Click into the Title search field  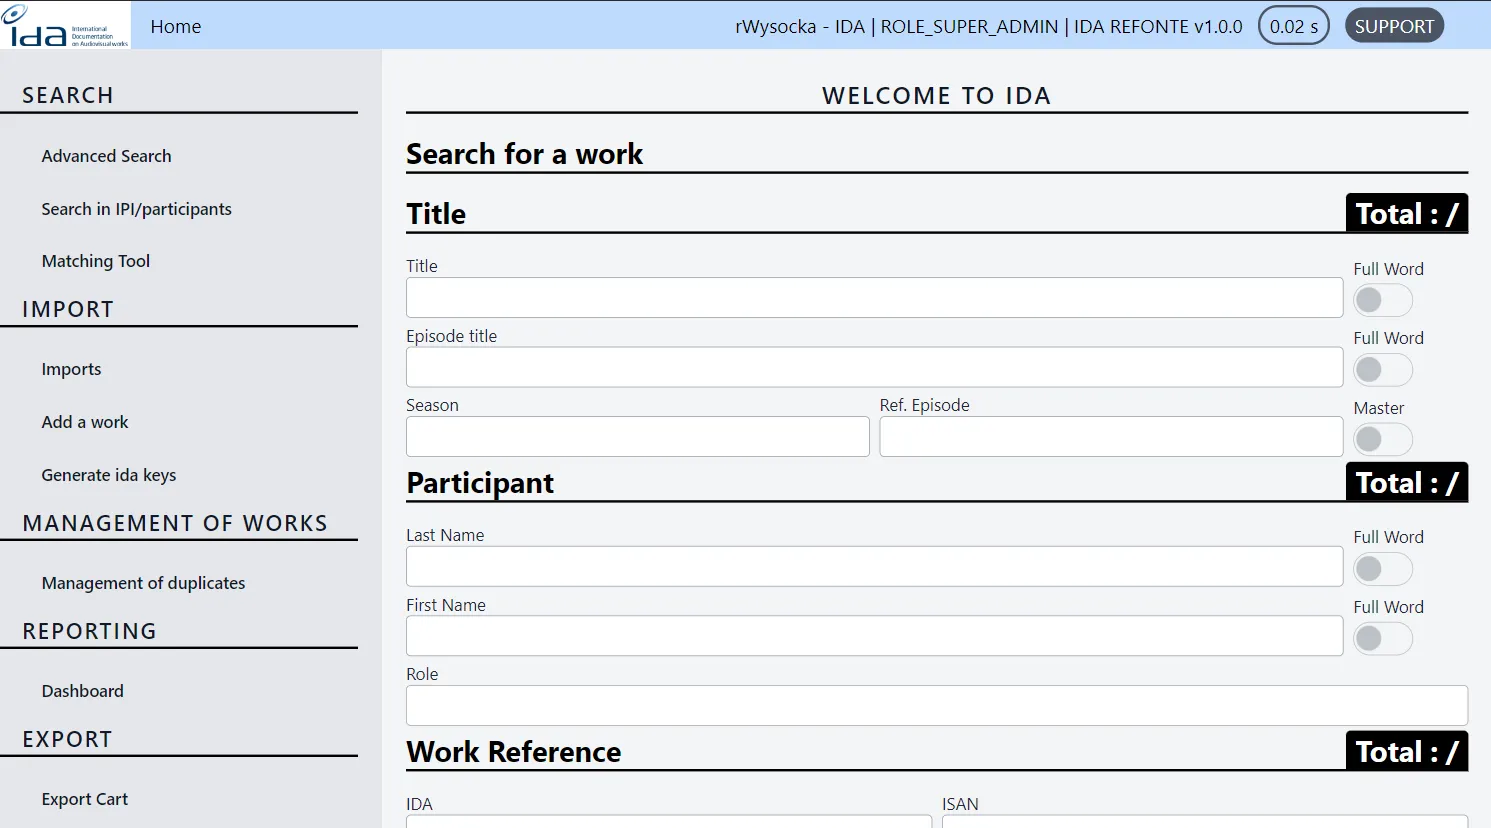coord(874,298)
